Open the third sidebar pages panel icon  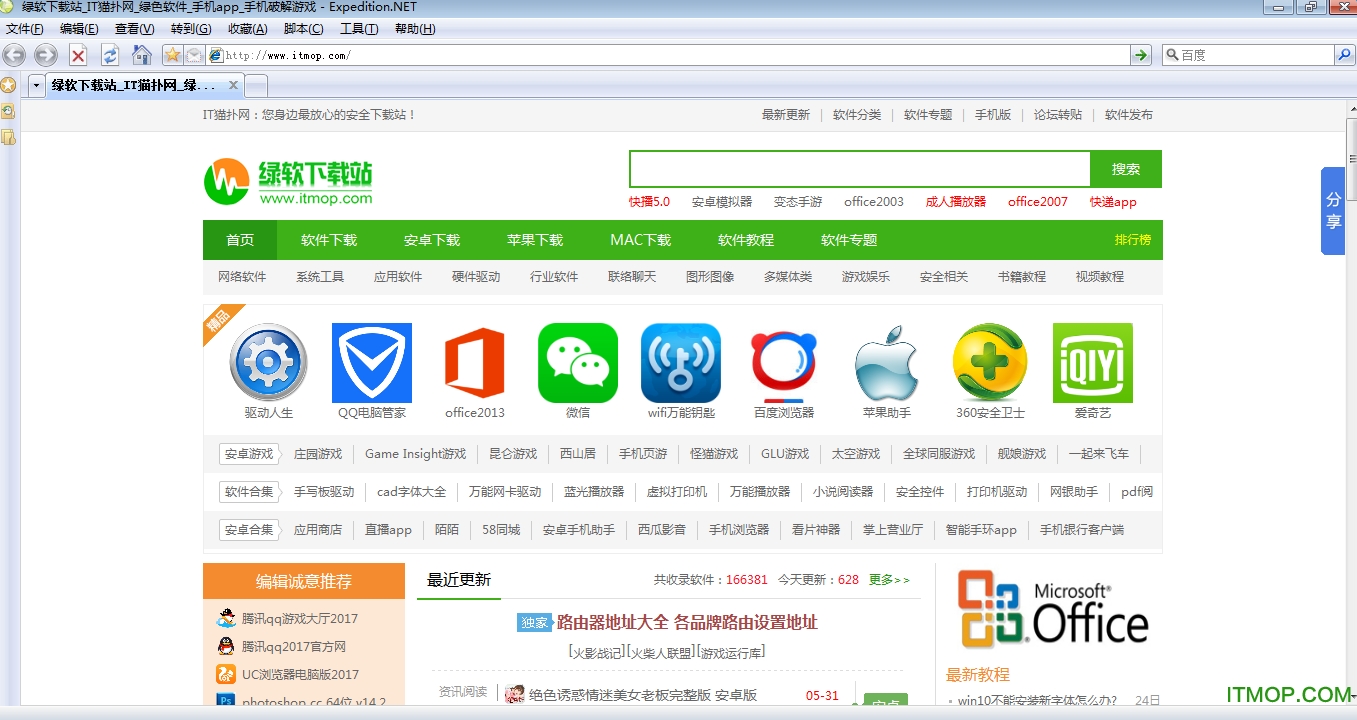coord(8,137)
